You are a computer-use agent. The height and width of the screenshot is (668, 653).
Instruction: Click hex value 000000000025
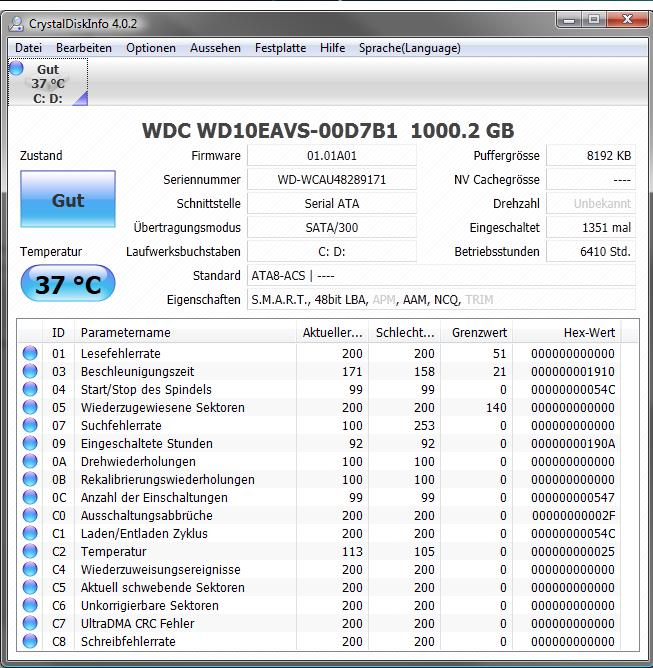[x=572, y=552]
